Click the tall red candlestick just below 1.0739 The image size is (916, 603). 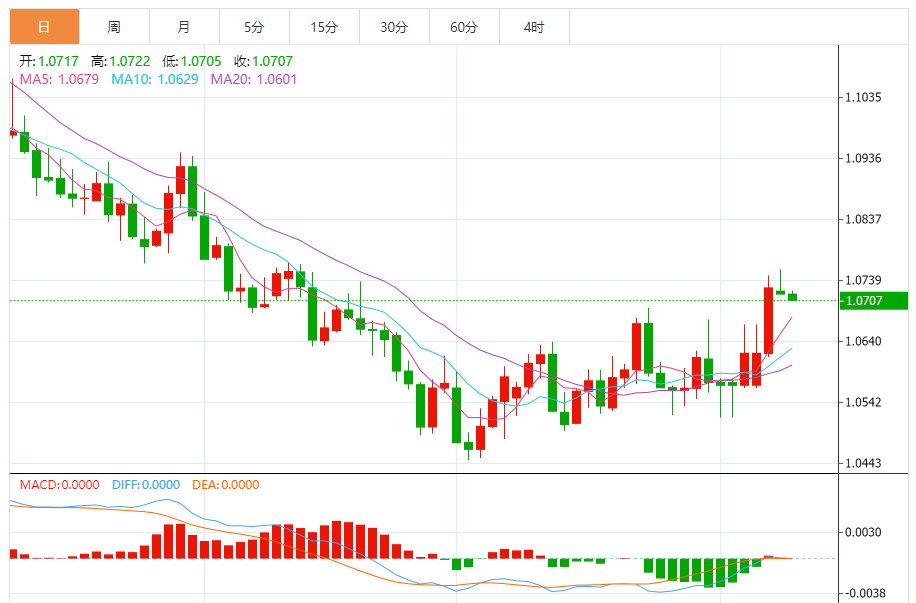coord(768,320)
